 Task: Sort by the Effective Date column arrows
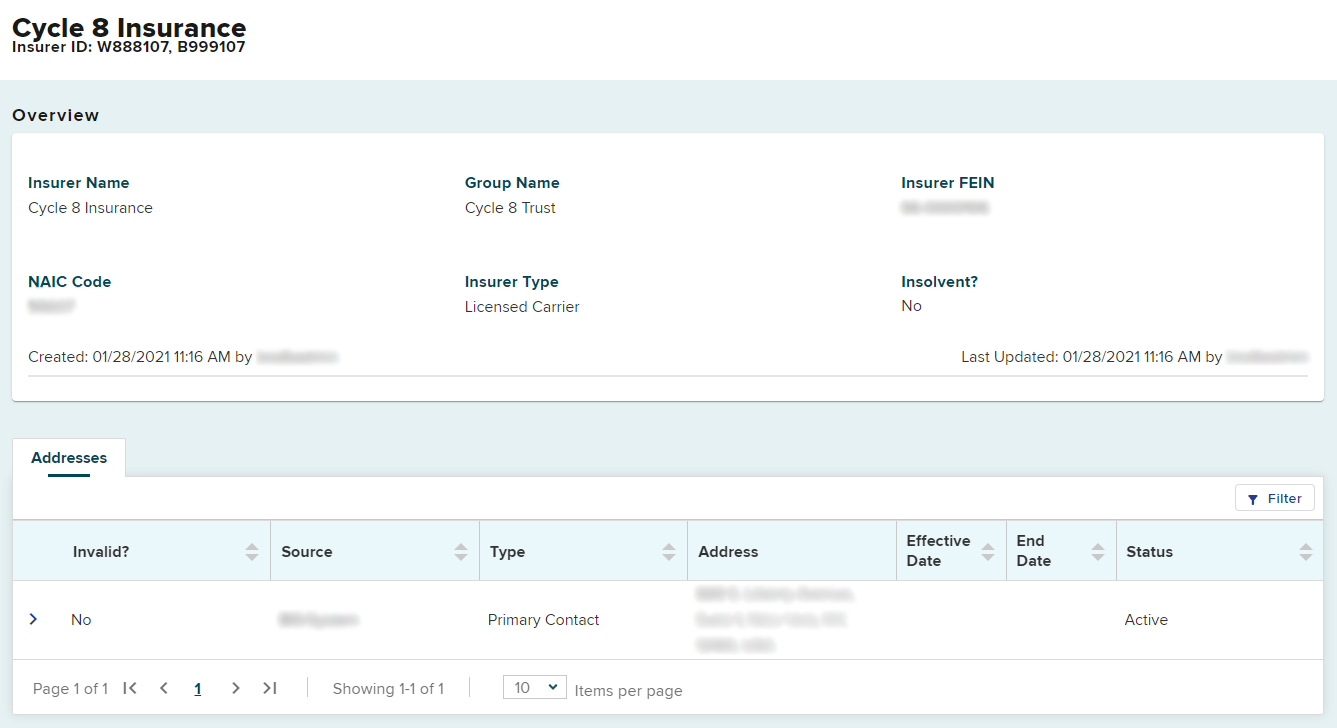pyautogui.click(x=988, y=552)
